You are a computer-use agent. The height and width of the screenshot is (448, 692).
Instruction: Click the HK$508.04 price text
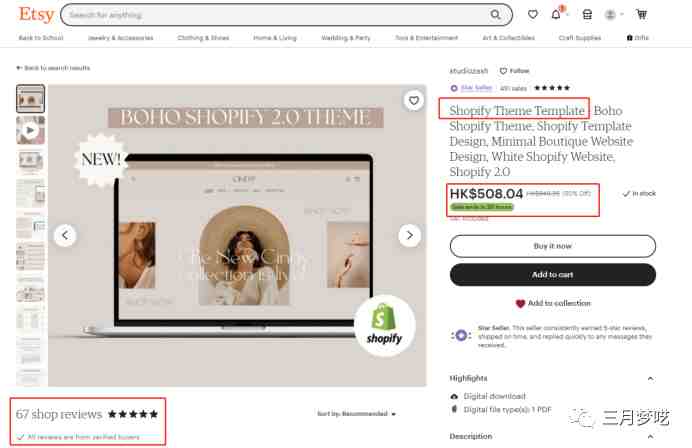click(x=486, y=193)
